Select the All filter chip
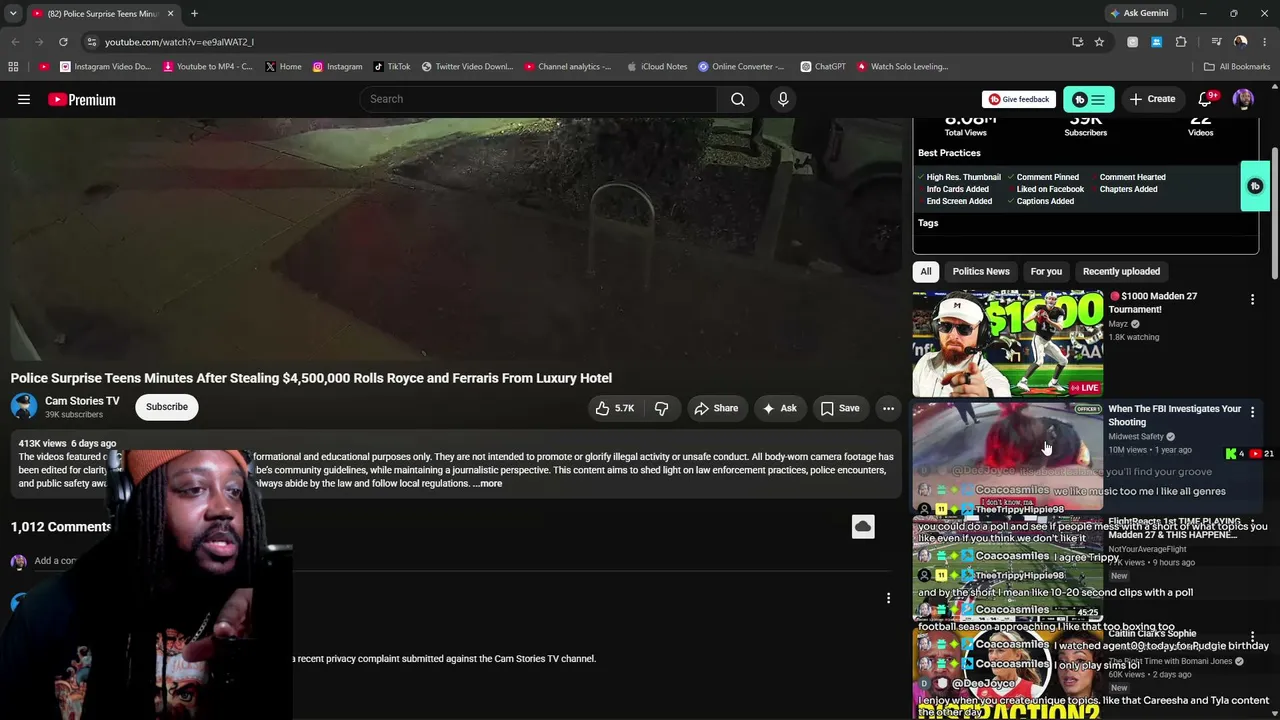Image resolution: width=1280 pixels, height=720 pixels. (926, 271)
